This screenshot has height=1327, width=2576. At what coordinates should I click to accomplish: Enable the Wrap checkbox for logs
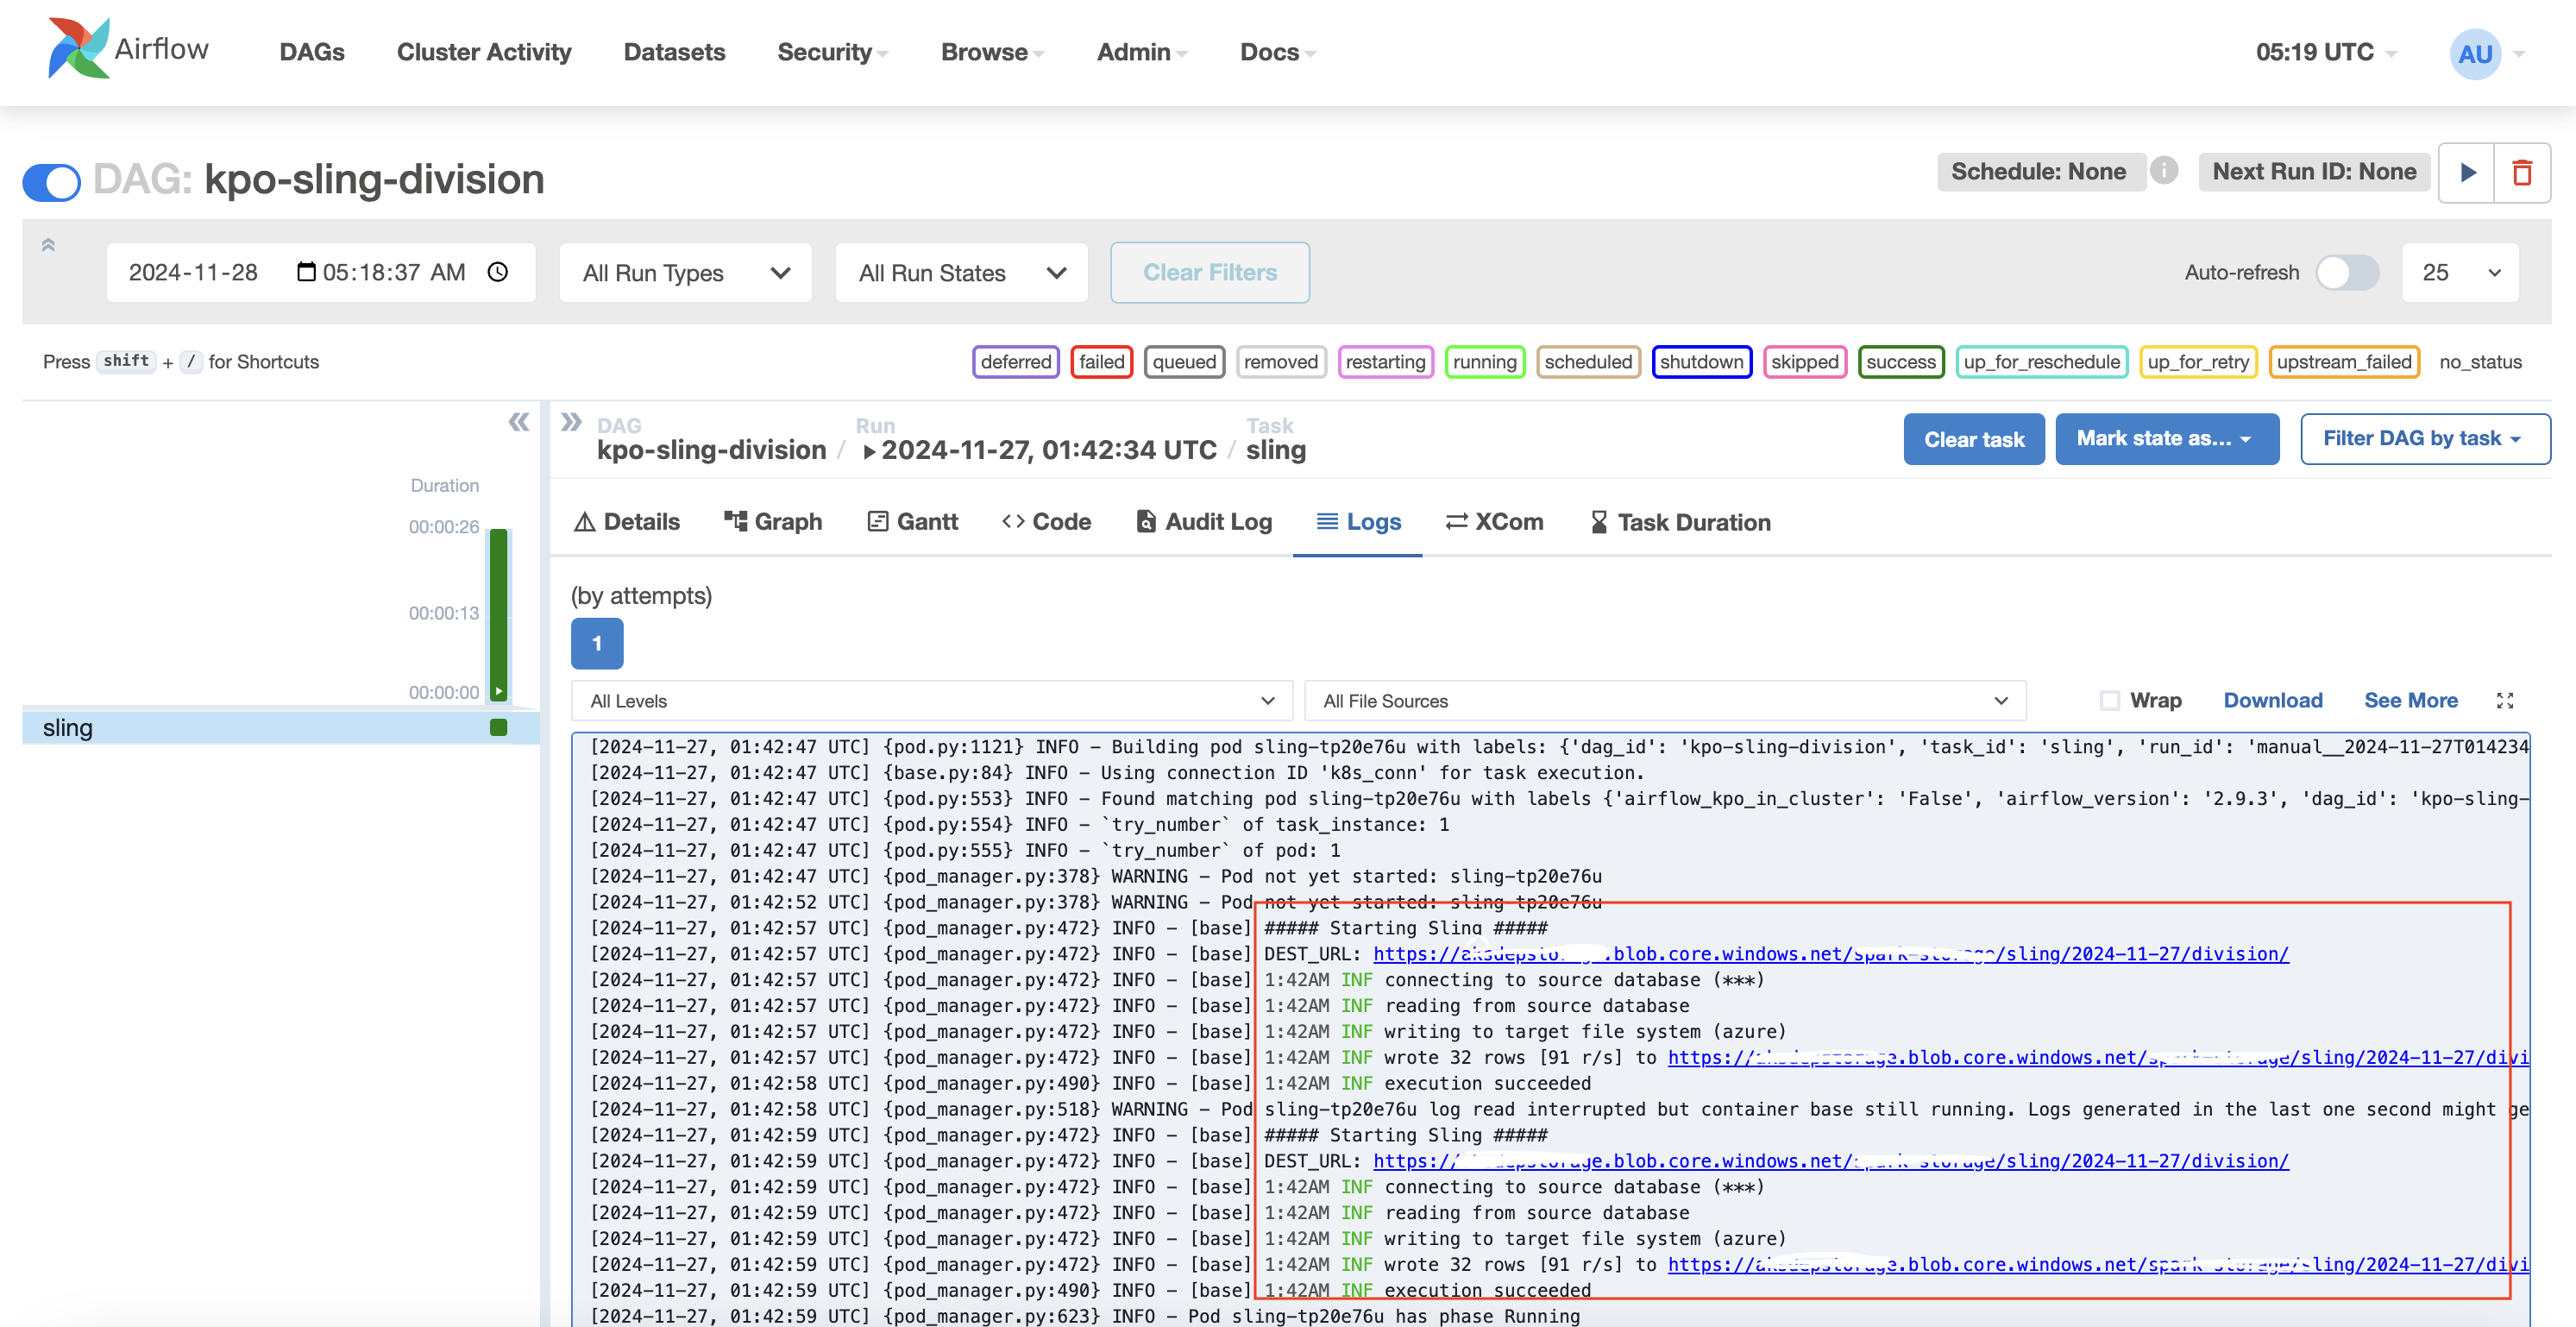pos(2109,701)
